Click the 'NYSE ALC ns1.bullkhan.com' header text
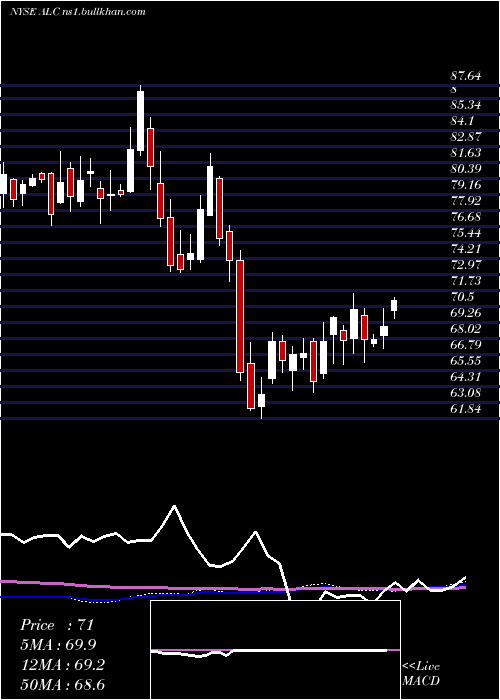Viewport: 500px width, 700px height. [x=78, y=12]
